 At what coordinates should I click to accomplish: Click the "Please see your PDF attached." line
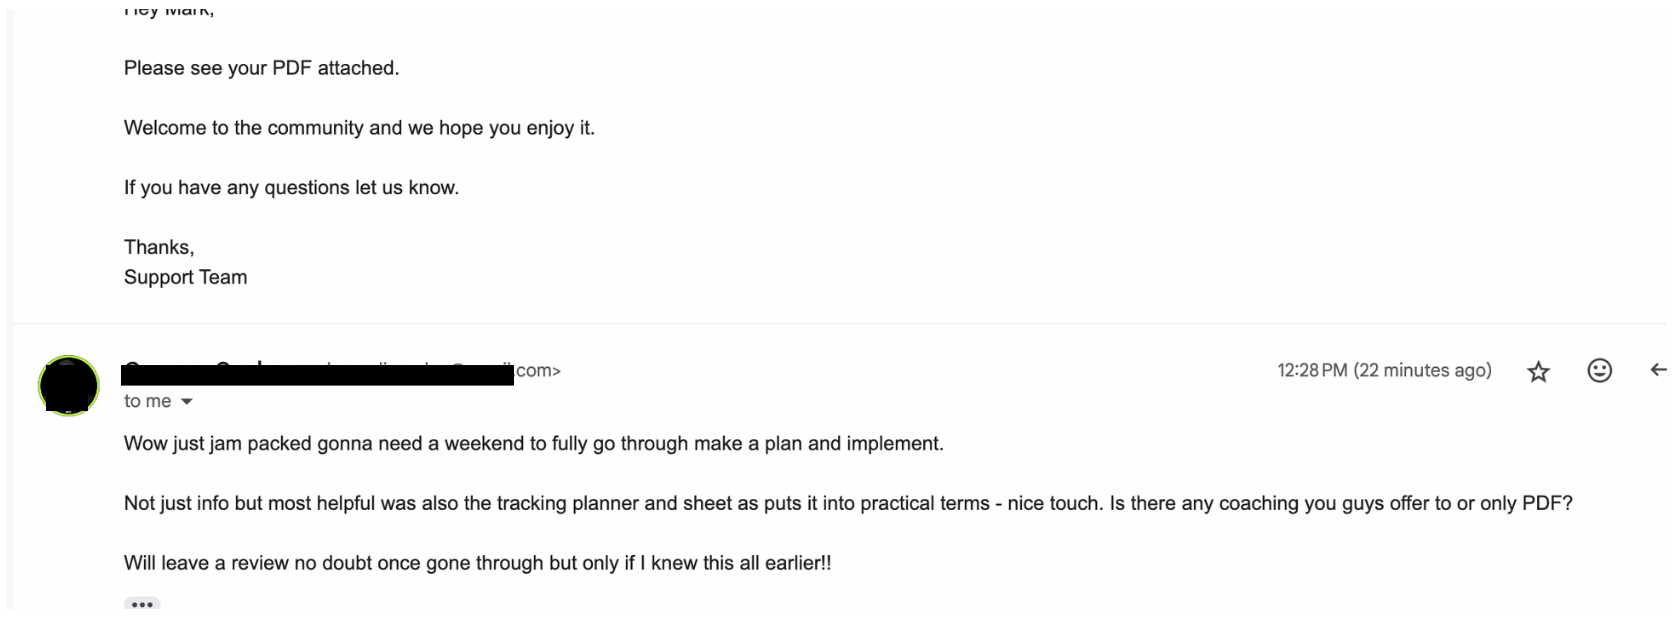point(261,68)
